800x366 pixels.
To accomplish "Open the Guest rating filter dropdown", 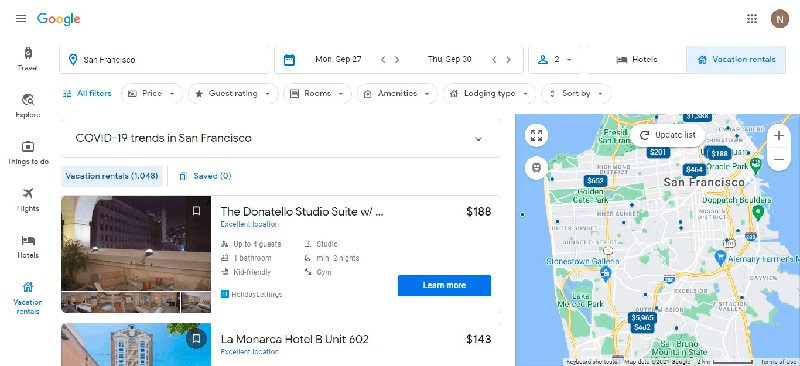I will click(x=233, y=93).
